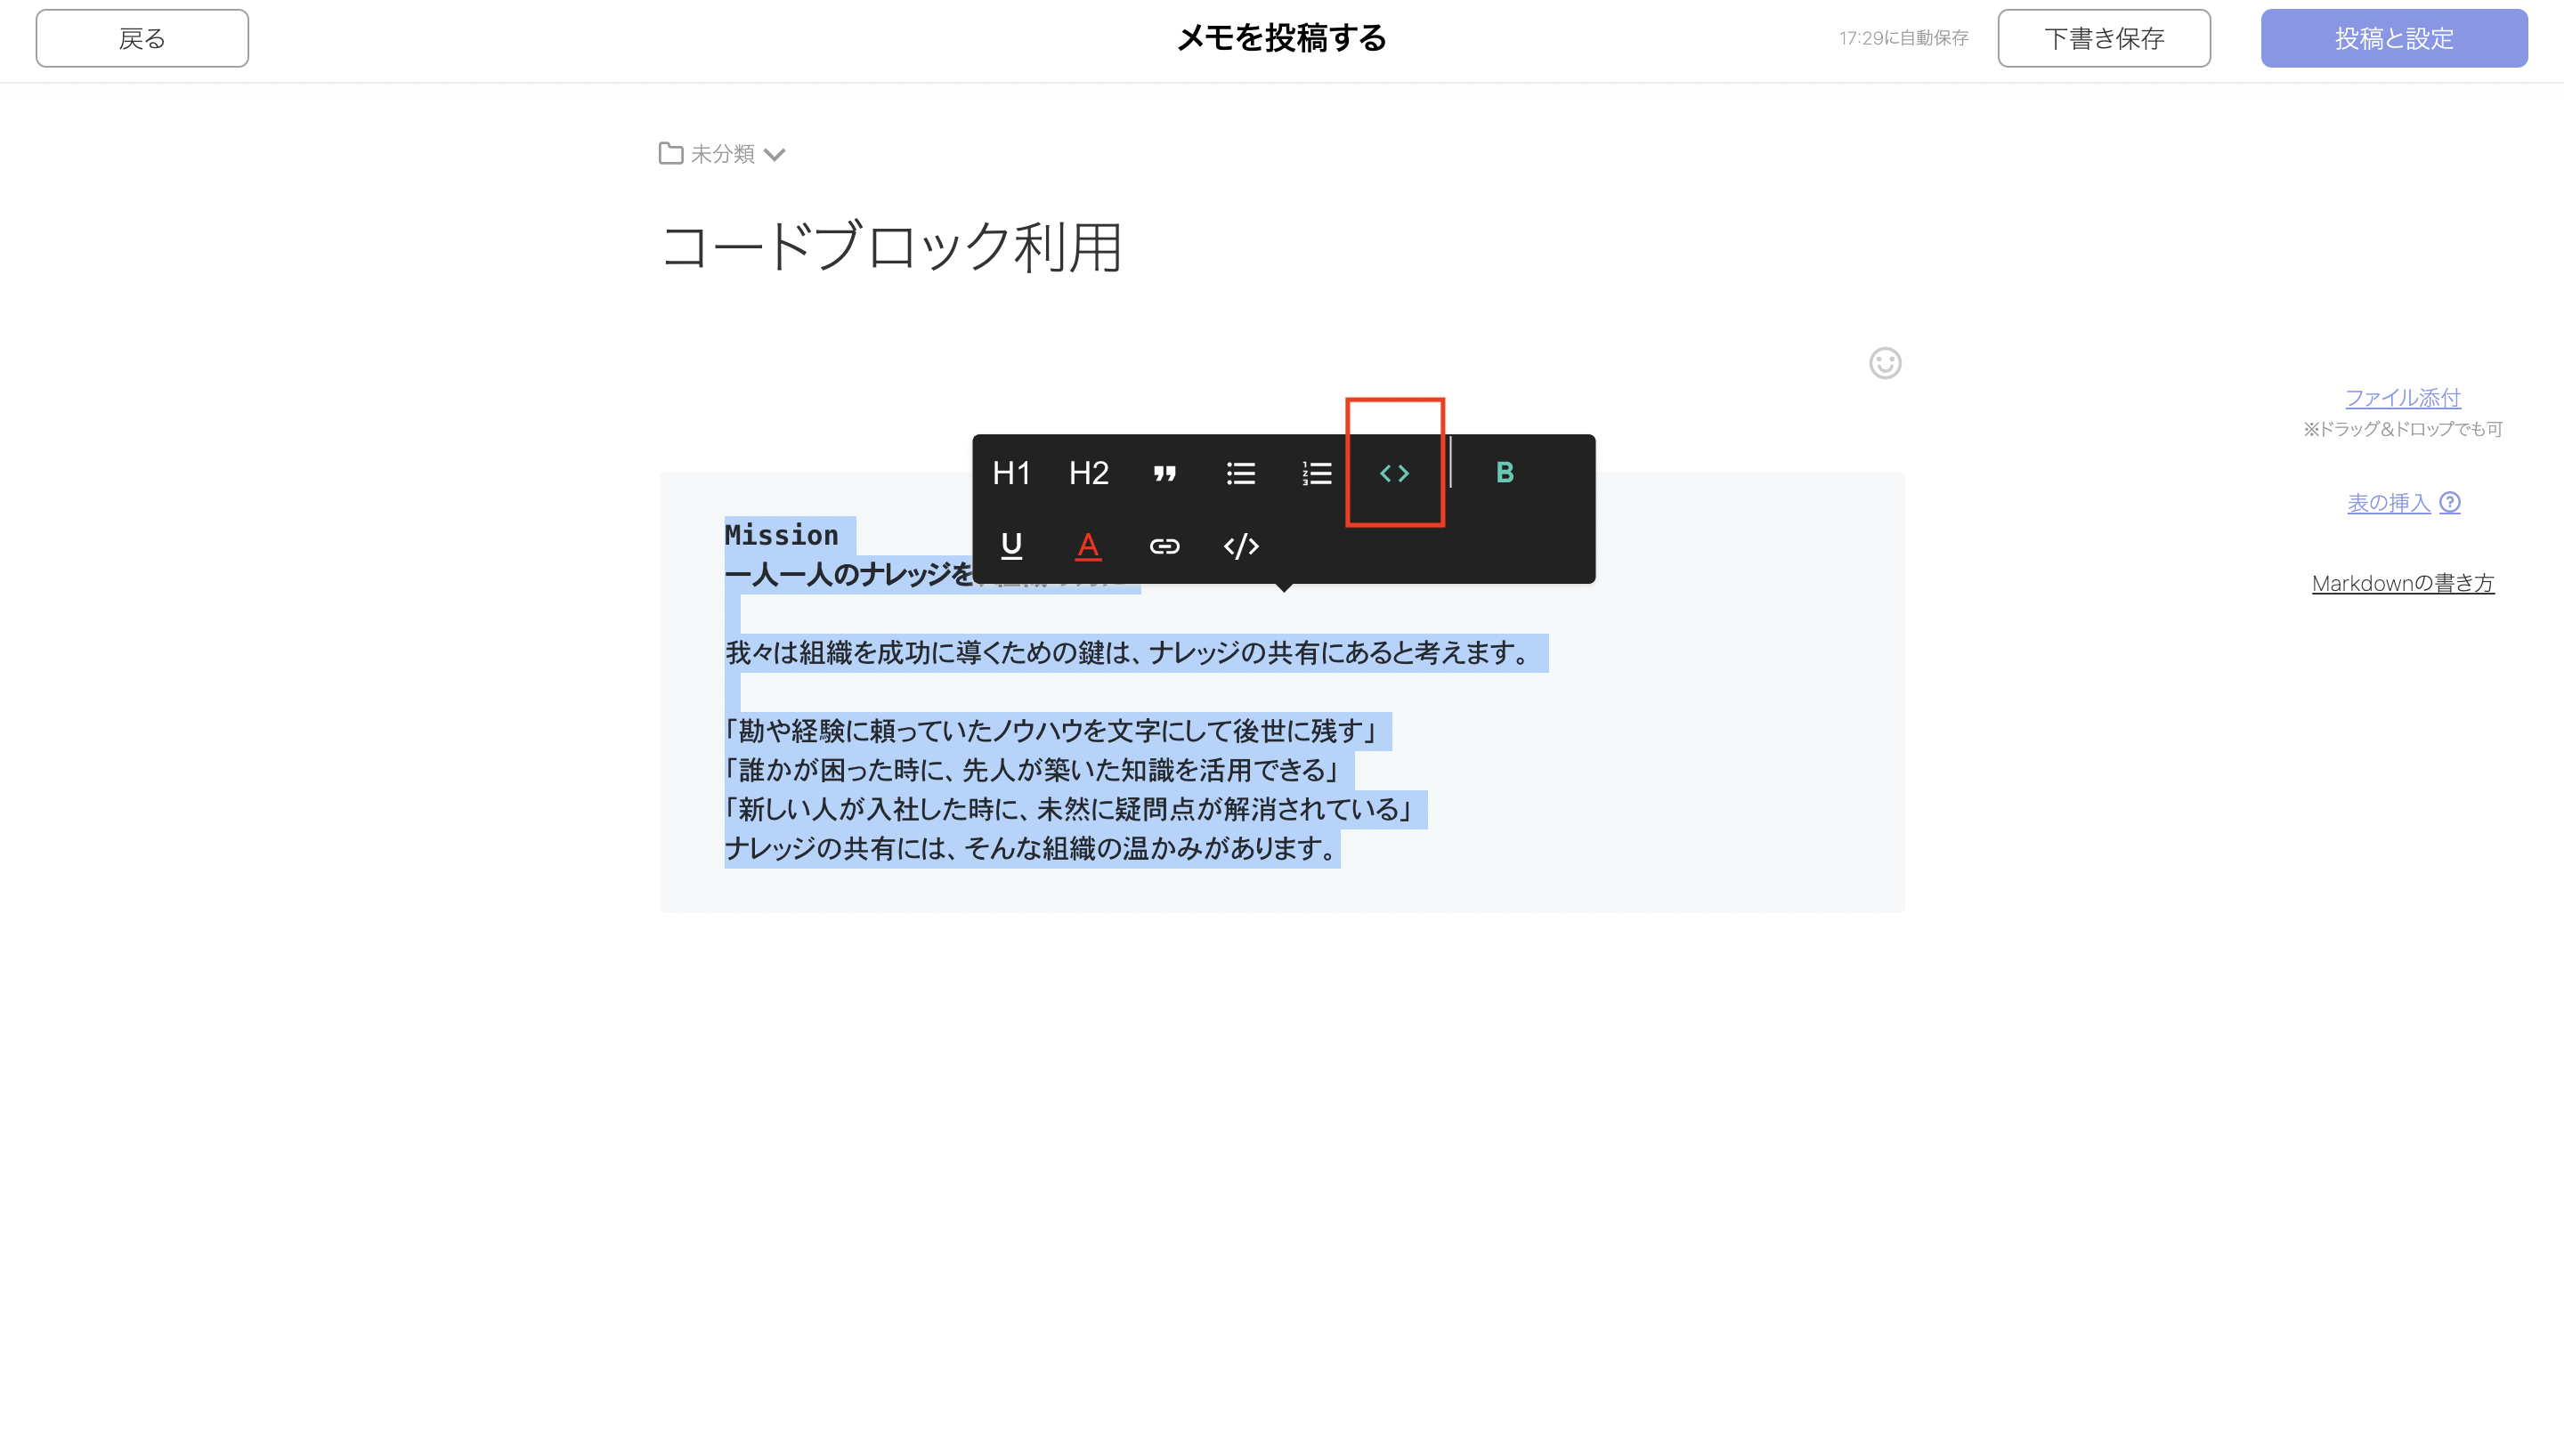Click the ※ドラッグ&ドロップでも可 note

[2402, 429]
